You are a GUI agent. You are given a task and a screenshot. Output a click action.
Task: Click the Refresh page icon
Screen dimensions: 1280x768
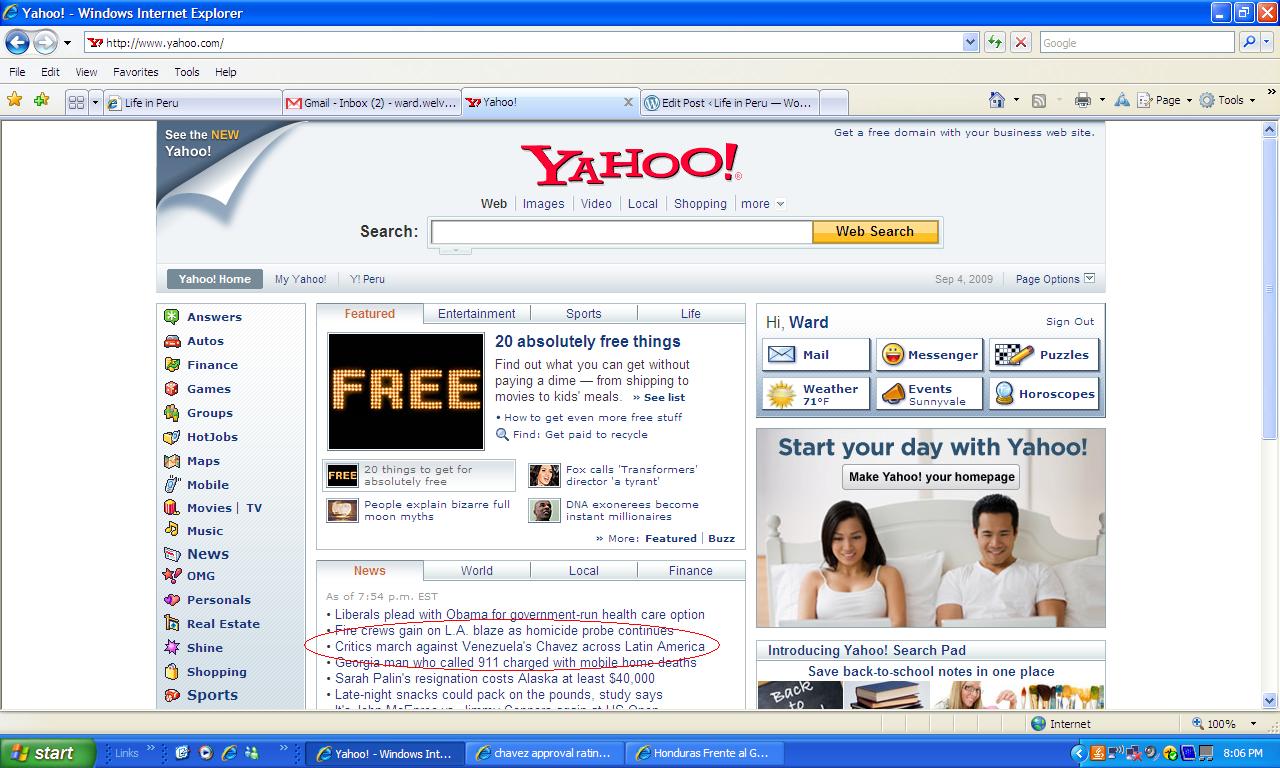(994, 43)
